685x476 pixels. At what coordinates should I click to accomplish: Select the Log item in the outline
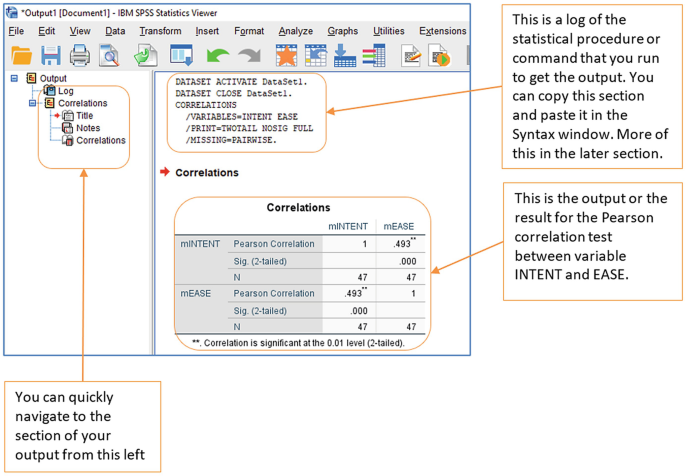coord(65,91)
